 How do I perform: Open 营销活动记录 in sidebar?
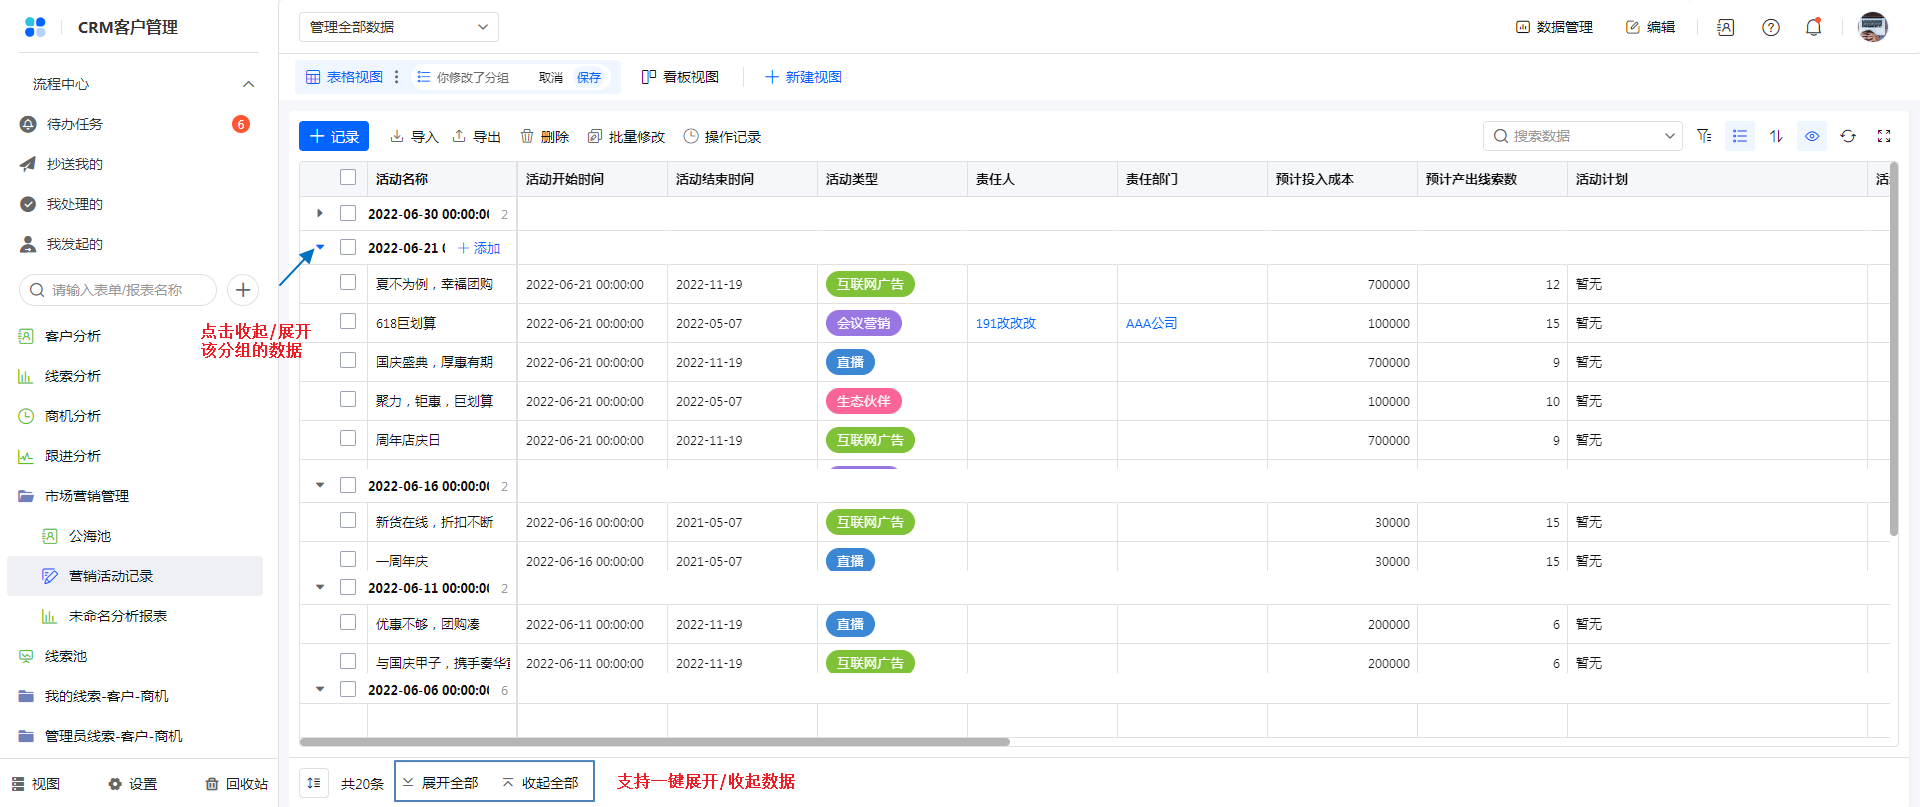click(111, 576)
